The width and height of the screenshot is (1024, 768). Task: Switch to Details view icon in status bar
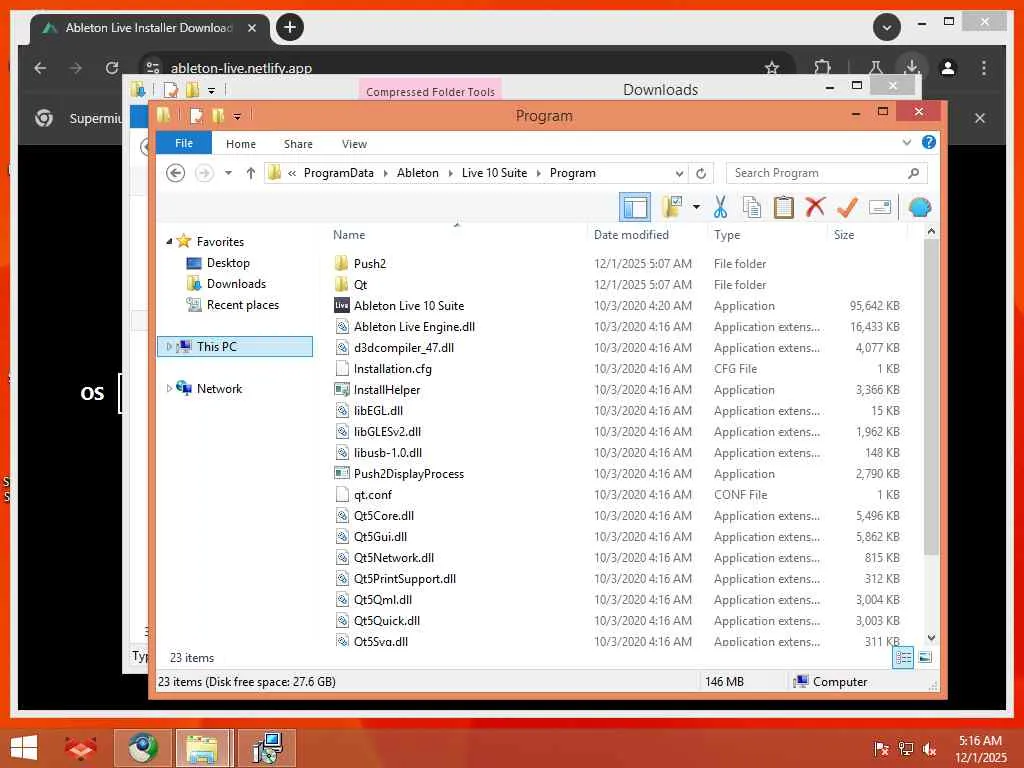point(903,658)
